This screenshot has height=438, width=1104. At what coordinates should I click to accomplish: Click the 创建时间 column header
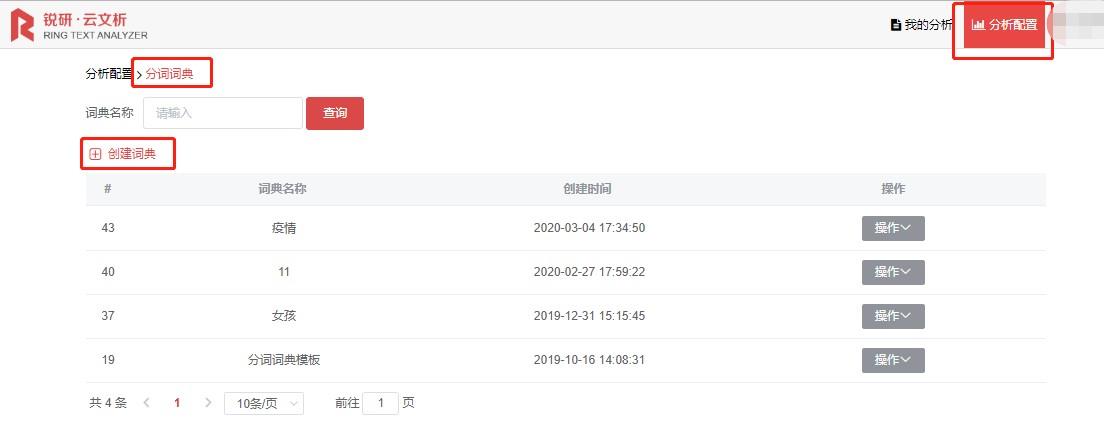click(x=587, y=189)
